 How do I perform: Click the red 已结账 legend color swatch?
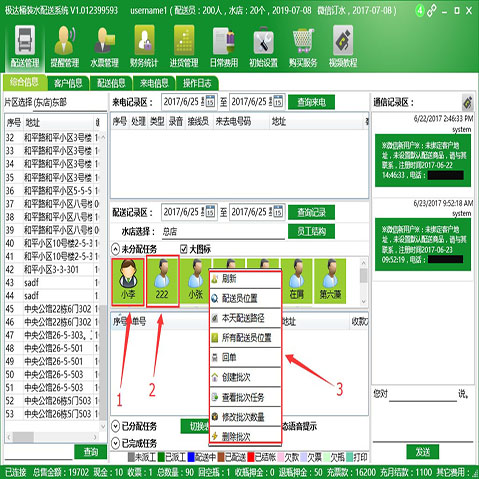(x=251, y=457)
